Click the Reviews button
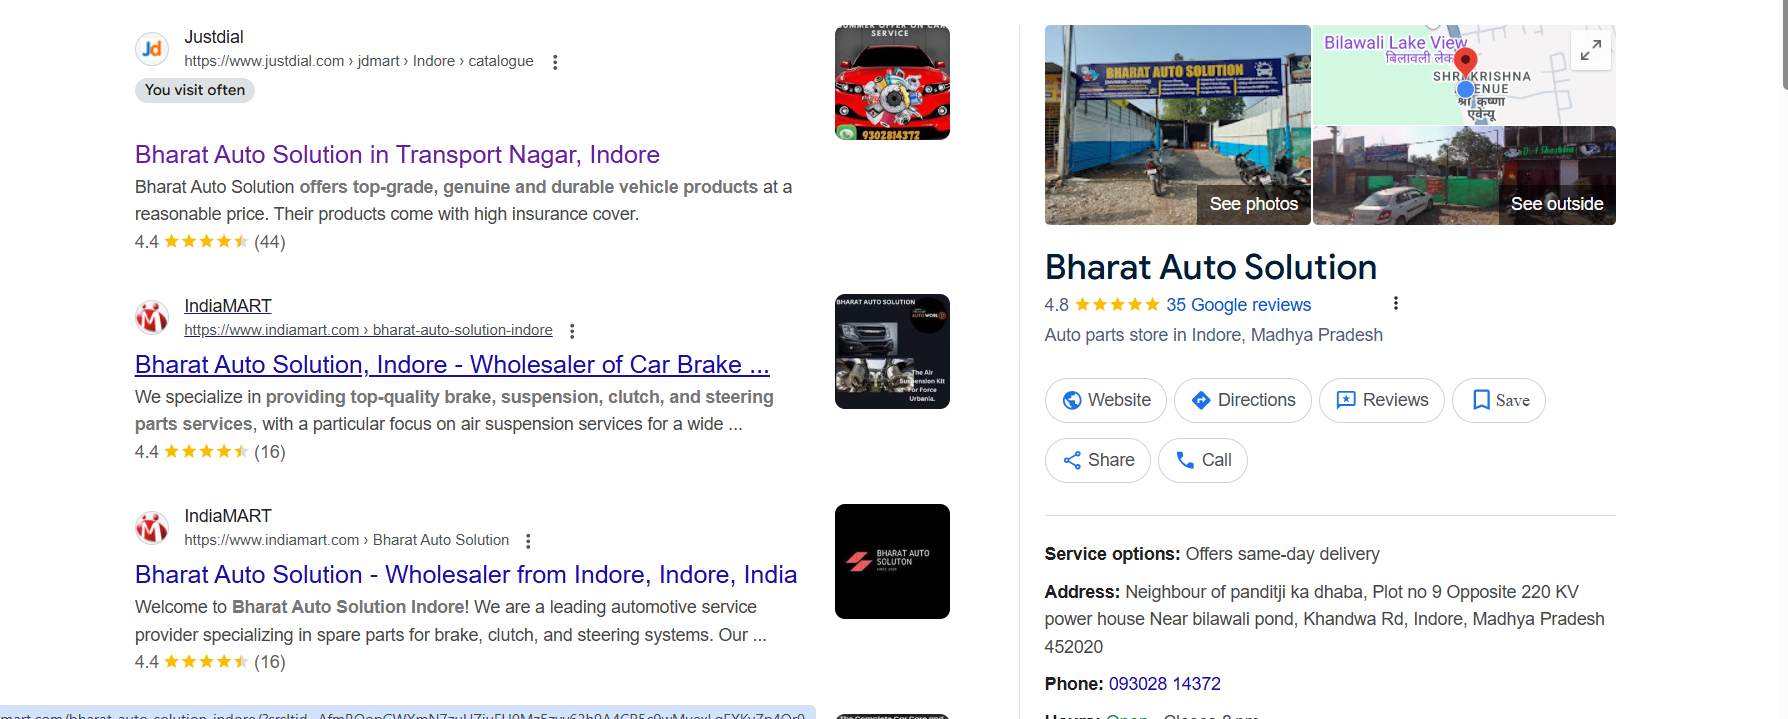 pos(1382,400)
